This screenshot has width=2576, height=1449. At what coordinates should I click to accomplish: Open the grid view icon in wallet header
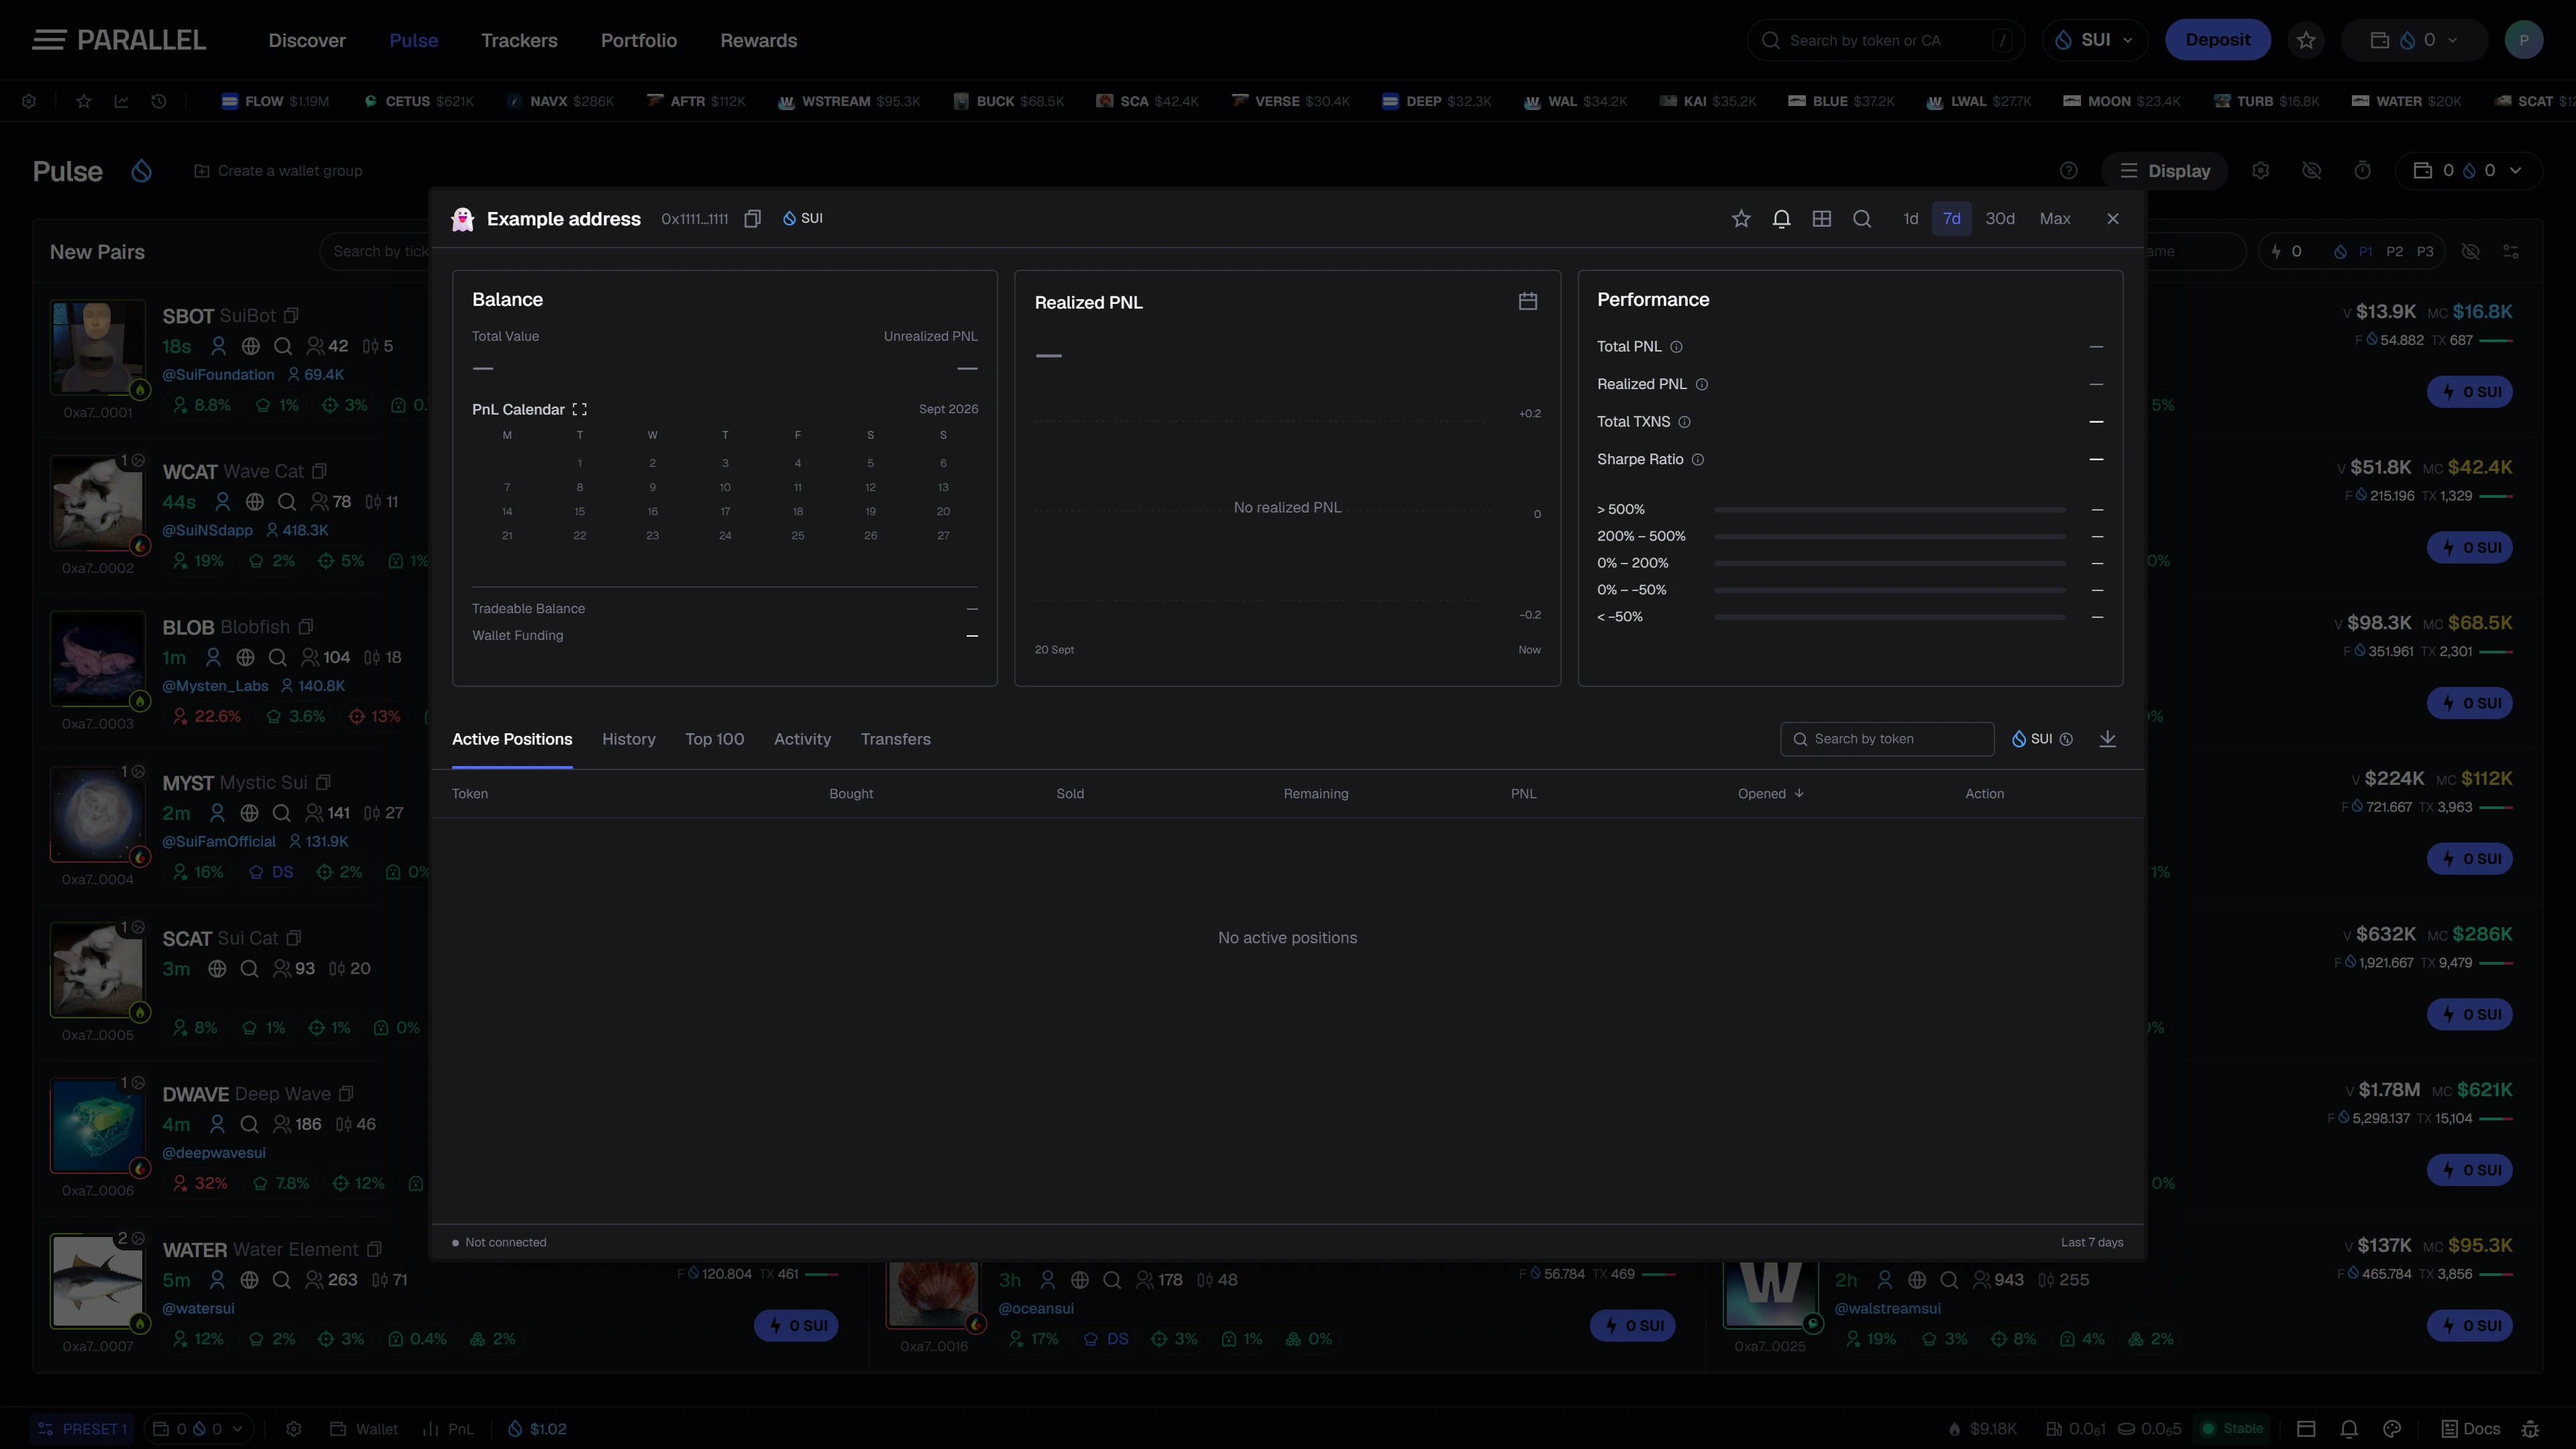[x=1822, y=219]
